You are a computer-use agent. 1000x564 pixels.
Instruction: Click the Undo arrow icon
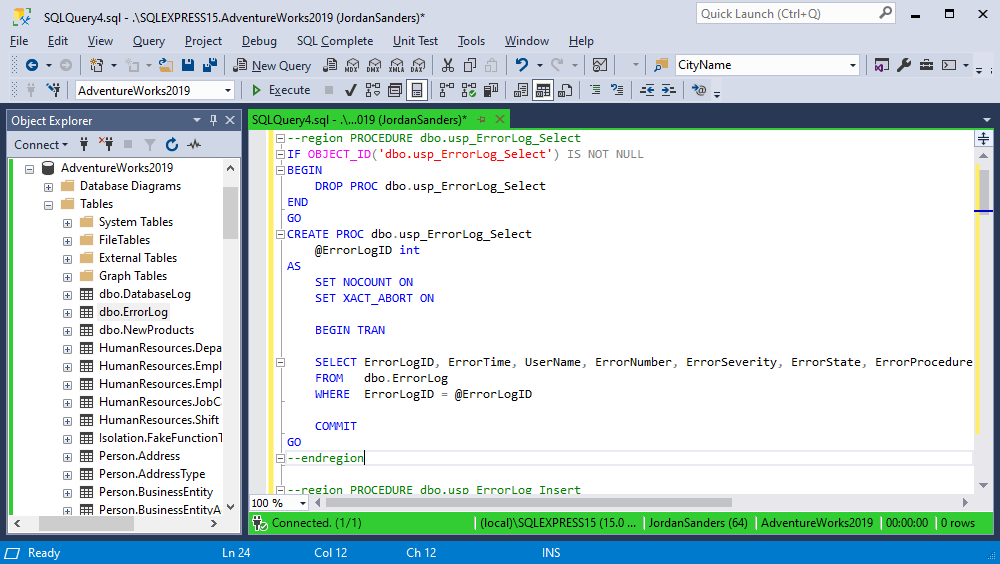point(522,65)
